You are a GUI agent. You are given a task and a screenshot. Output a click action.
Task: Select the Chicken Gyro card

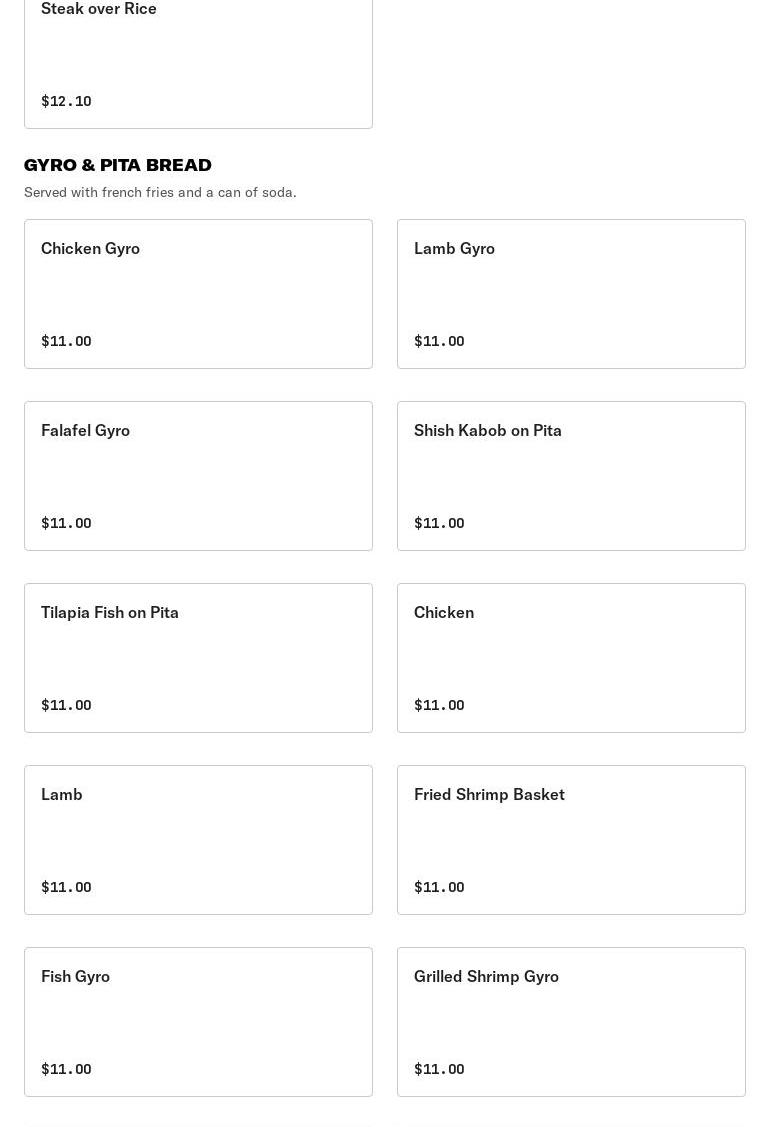click(x=198, y=294)
